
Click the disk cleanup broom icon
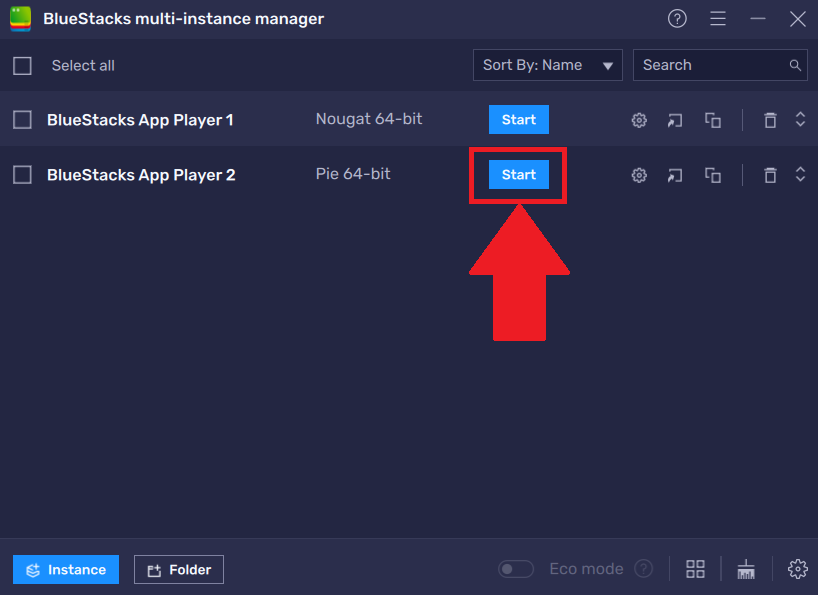[746, 569]
